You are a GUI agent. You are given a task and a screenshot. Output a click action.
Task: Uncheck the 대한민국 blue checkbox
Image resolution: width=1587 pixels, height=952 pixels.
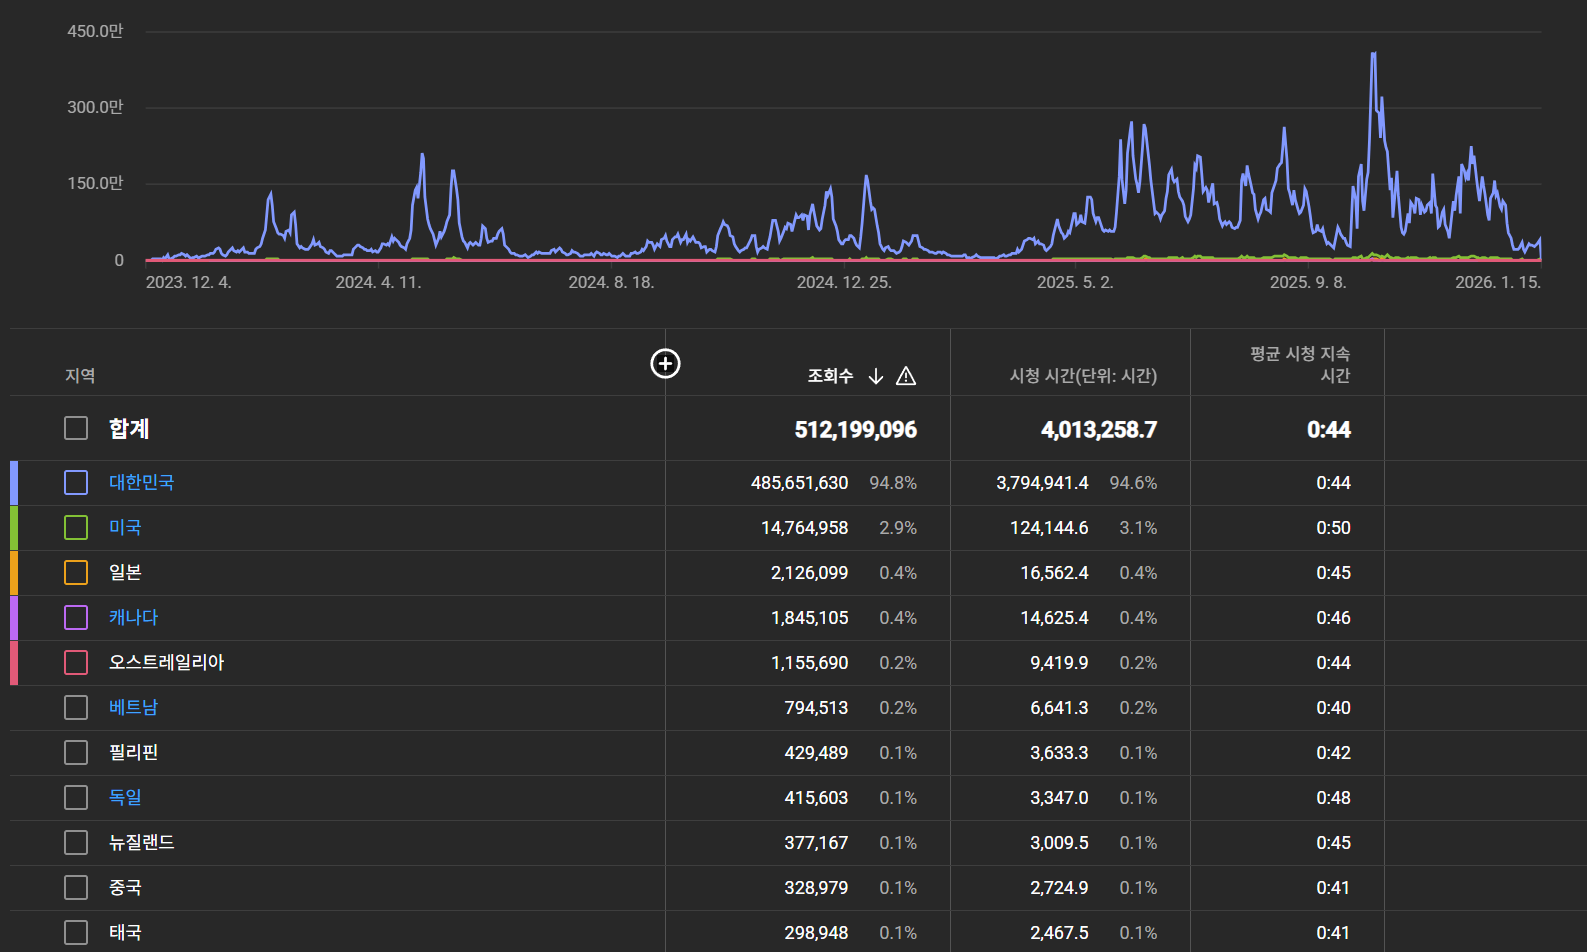76,483
